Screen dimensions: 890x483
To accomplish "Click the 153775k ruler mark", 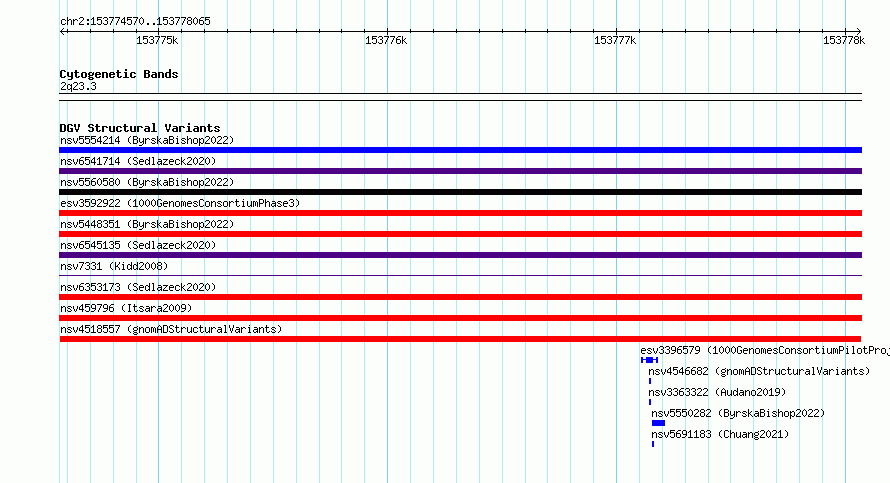I will (x=157, y=40).
